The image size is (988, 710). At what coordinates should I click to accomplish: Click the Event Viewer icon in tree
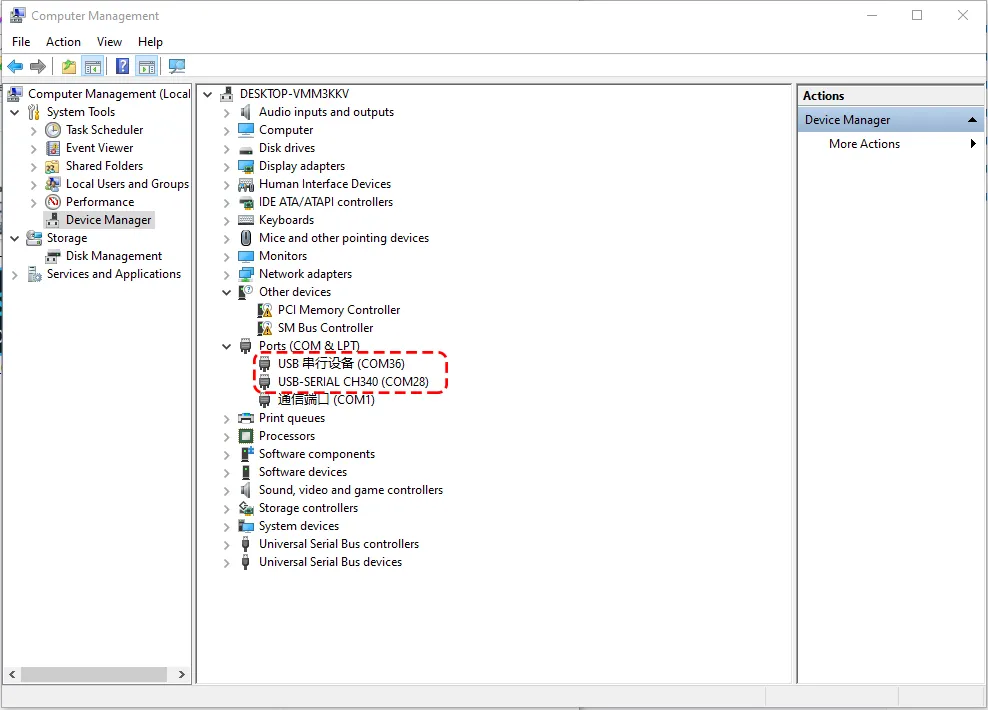[x=53, y=148]
